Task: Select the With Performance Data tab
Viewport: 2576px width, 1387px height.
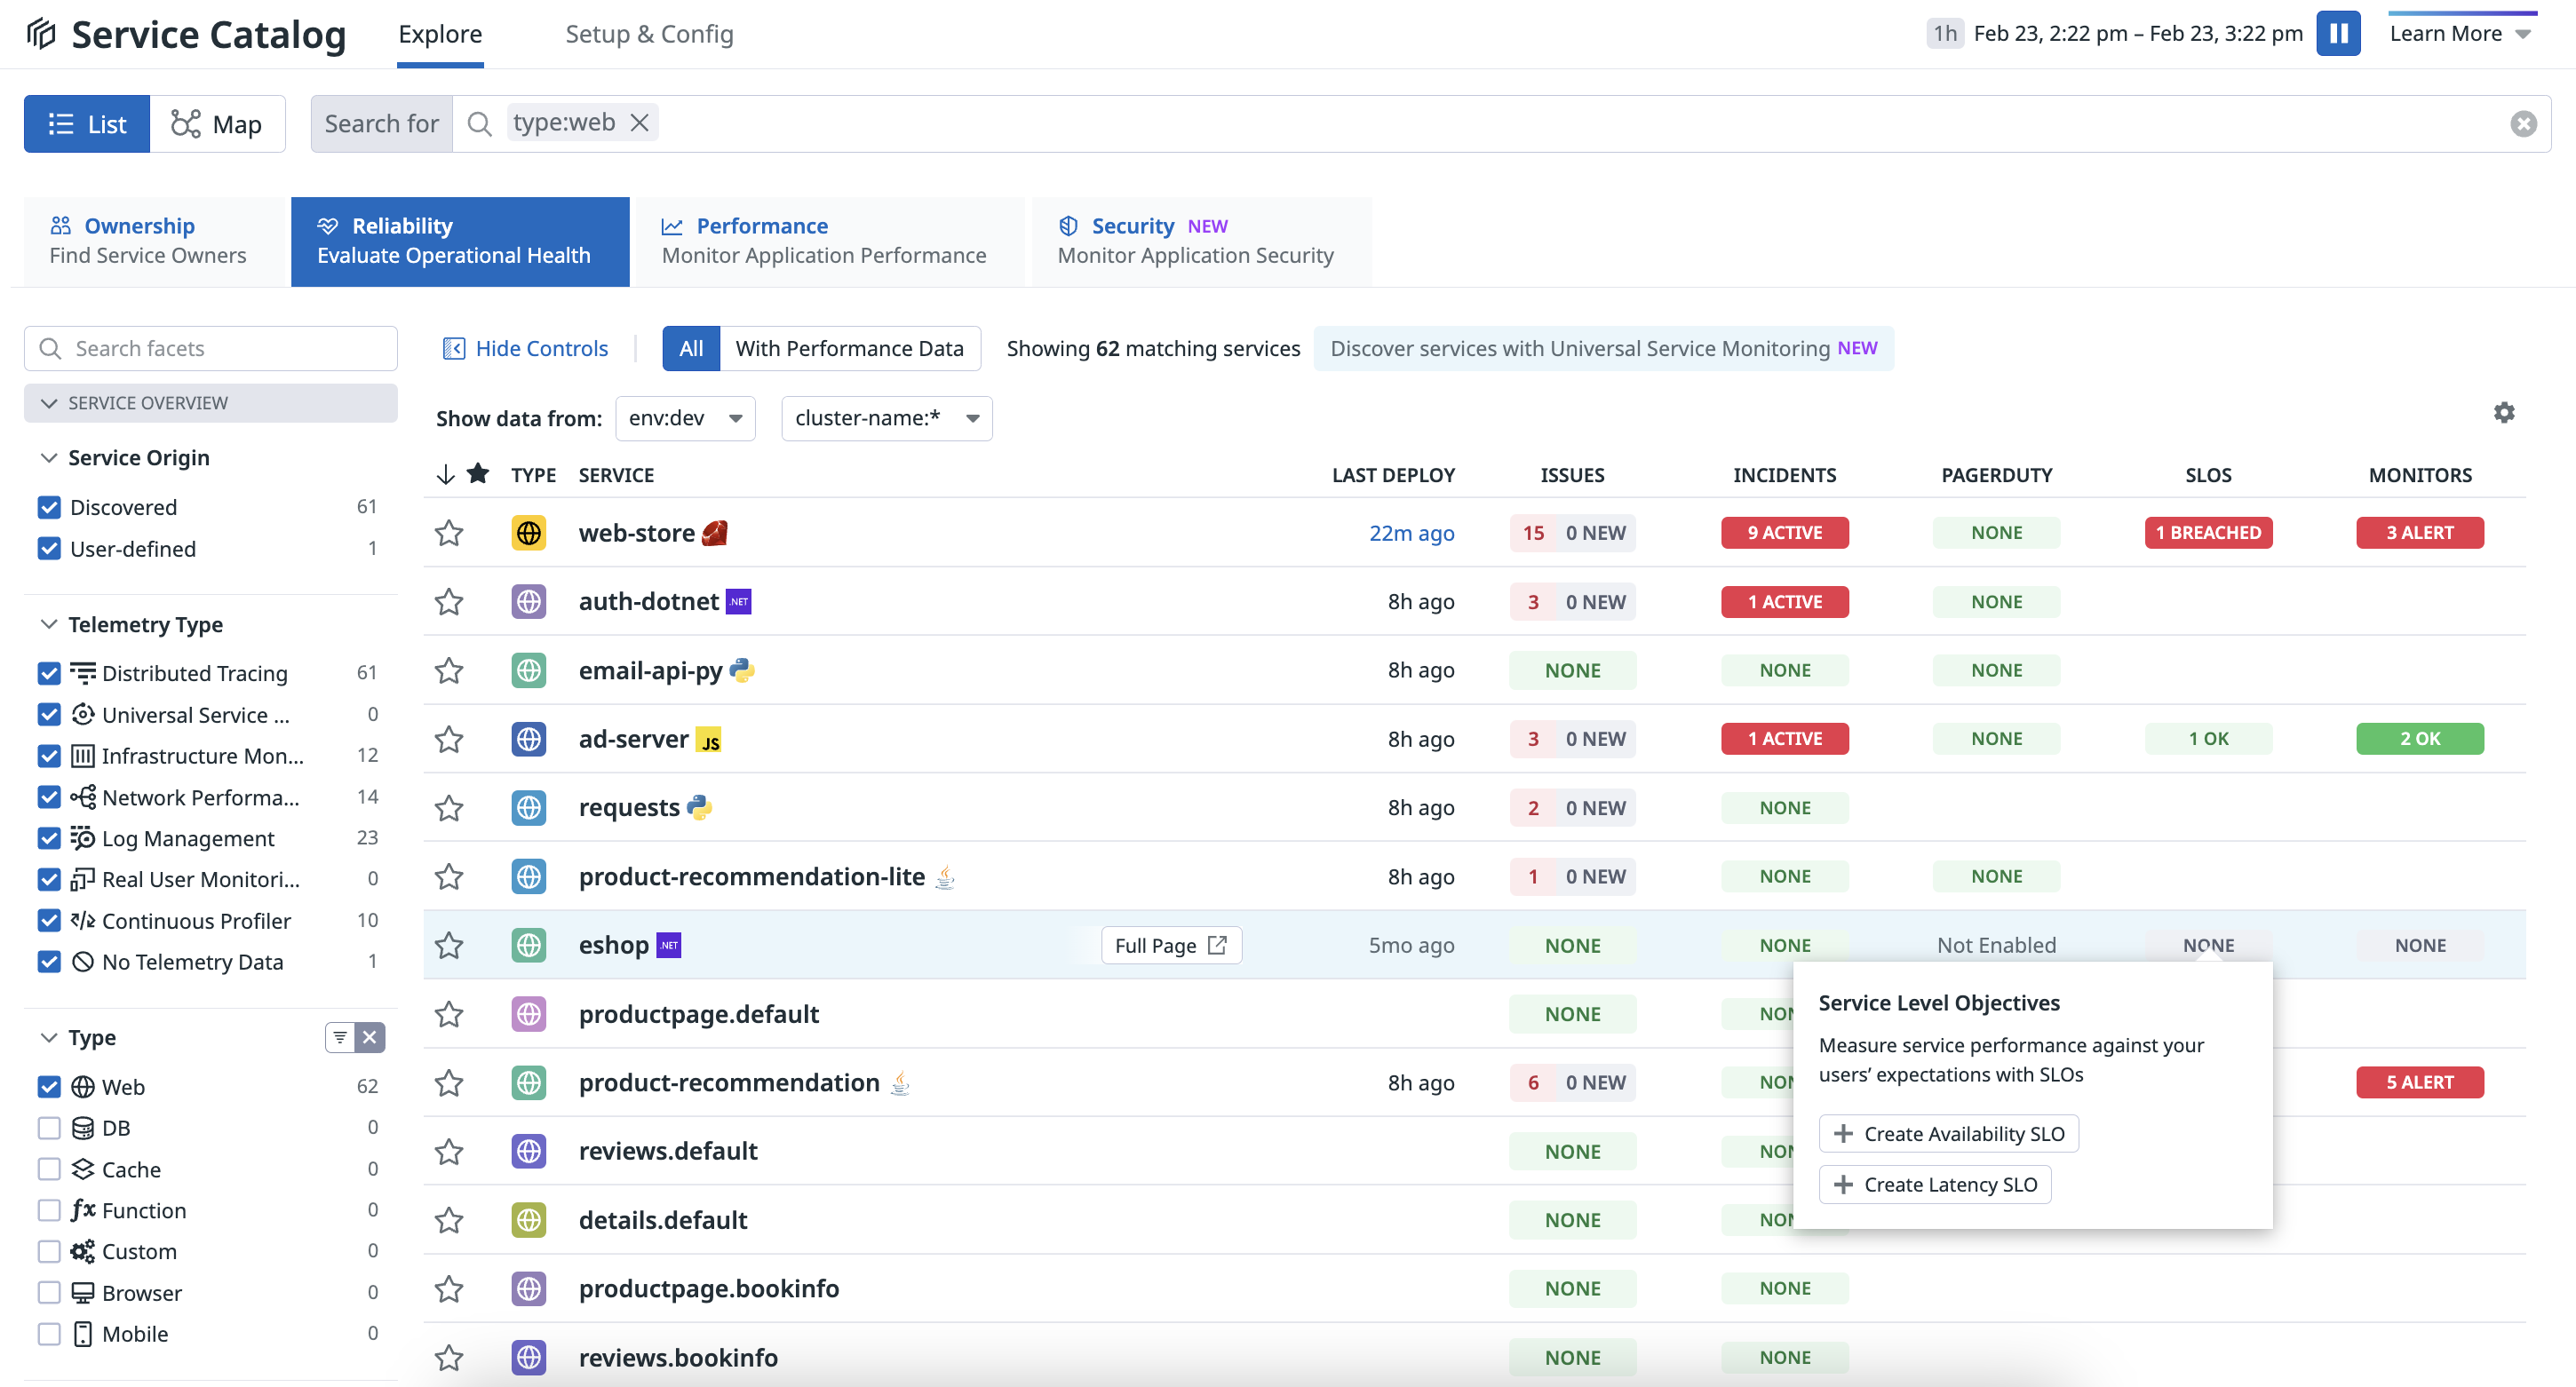Action: coord(851,348)
